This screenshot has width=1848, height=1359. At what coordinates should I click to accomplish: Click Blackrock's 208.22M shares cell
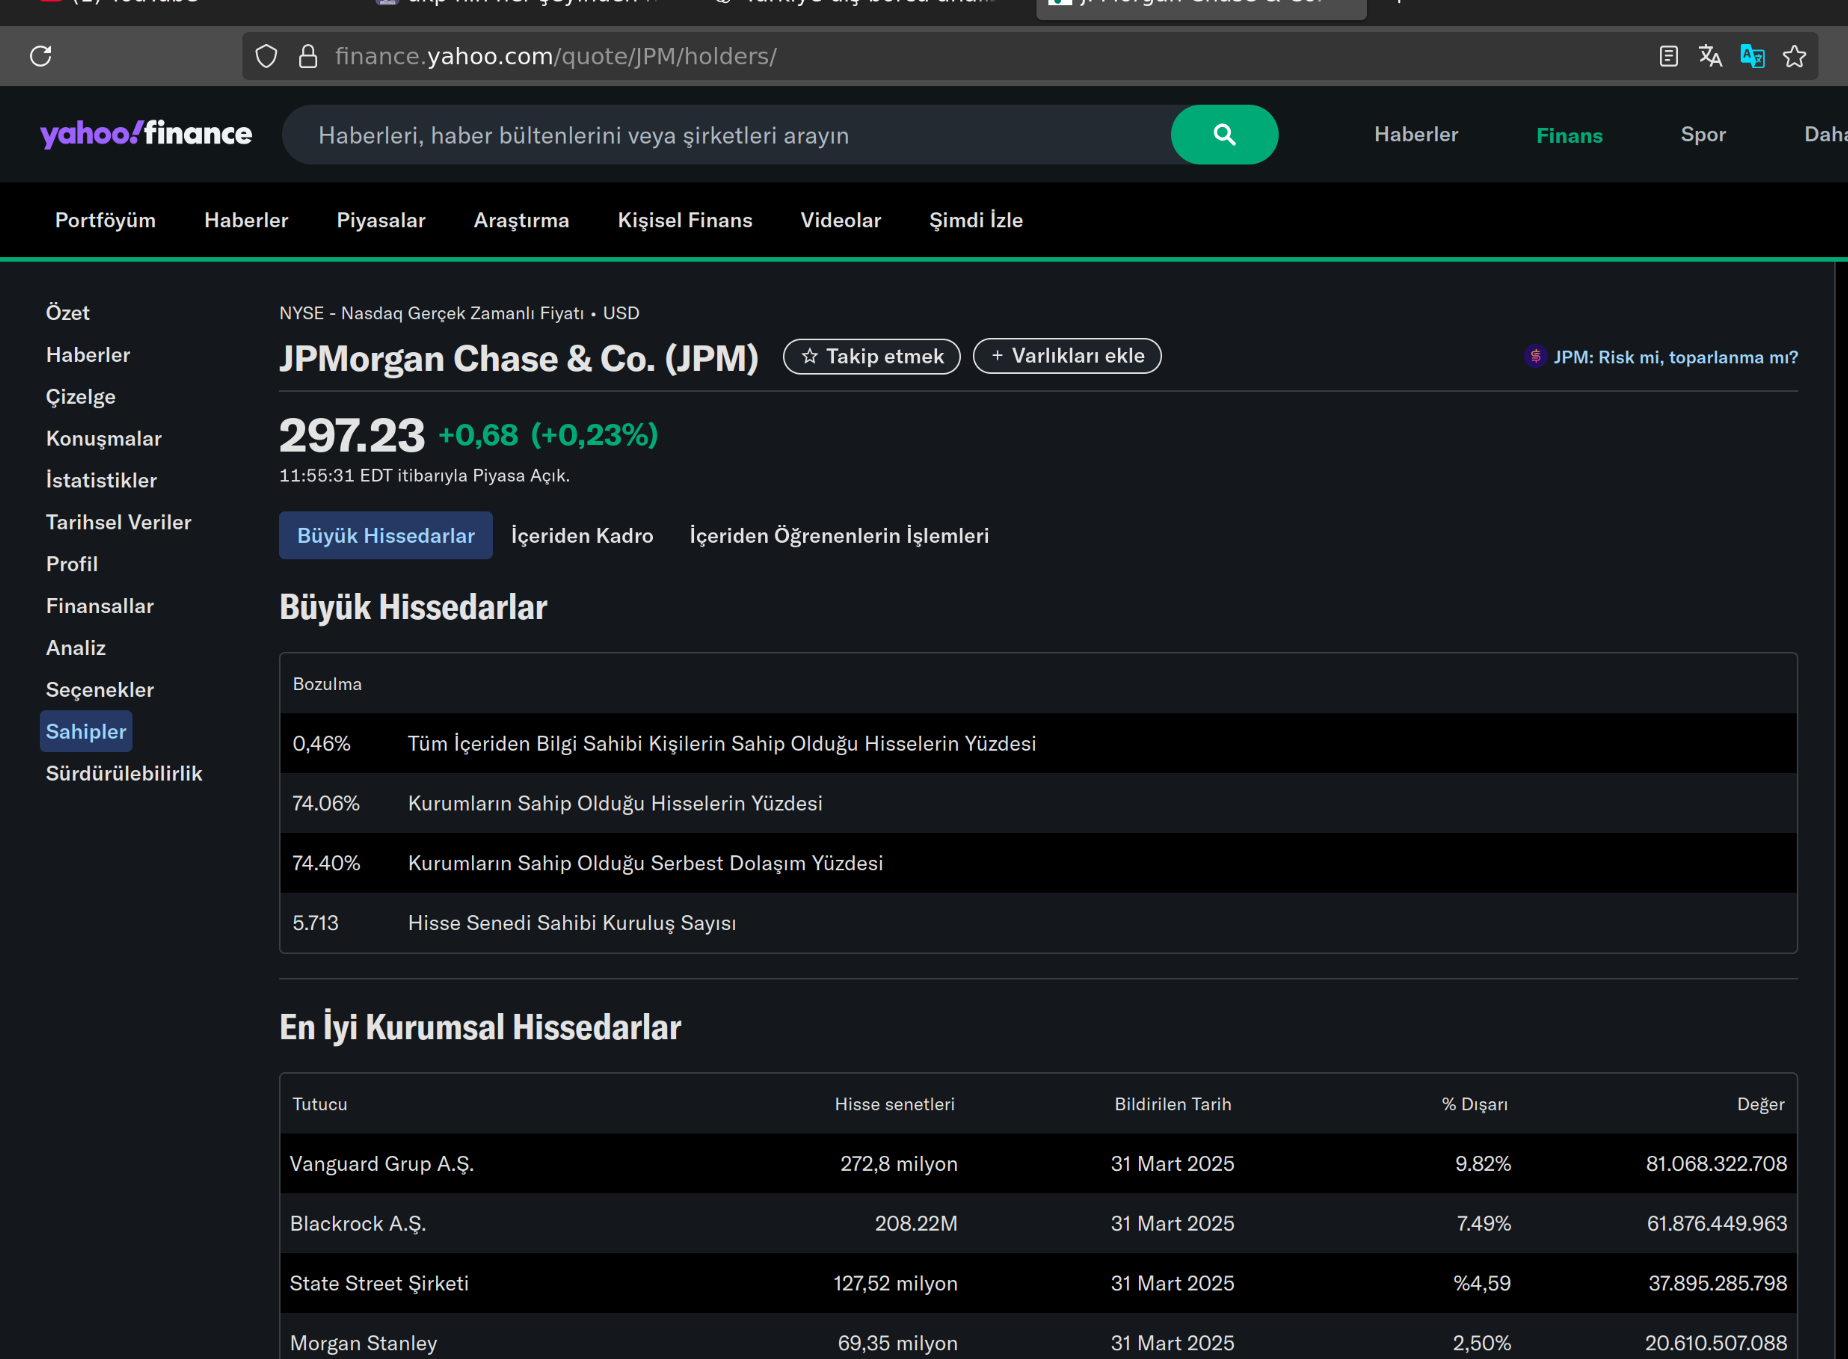tap(916, 1224)
